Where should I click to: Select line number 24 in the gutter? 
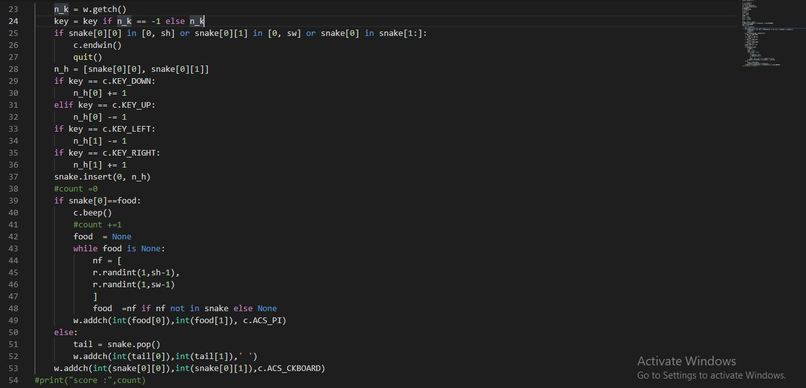13,21
